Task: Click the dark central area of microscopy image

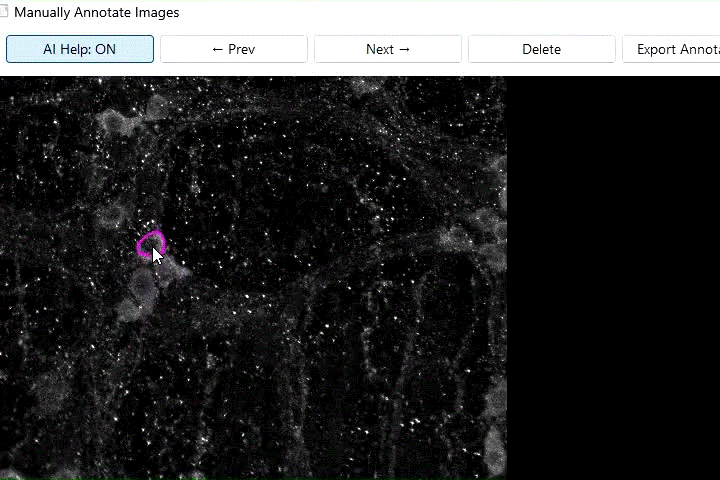Action: point(300,250)
